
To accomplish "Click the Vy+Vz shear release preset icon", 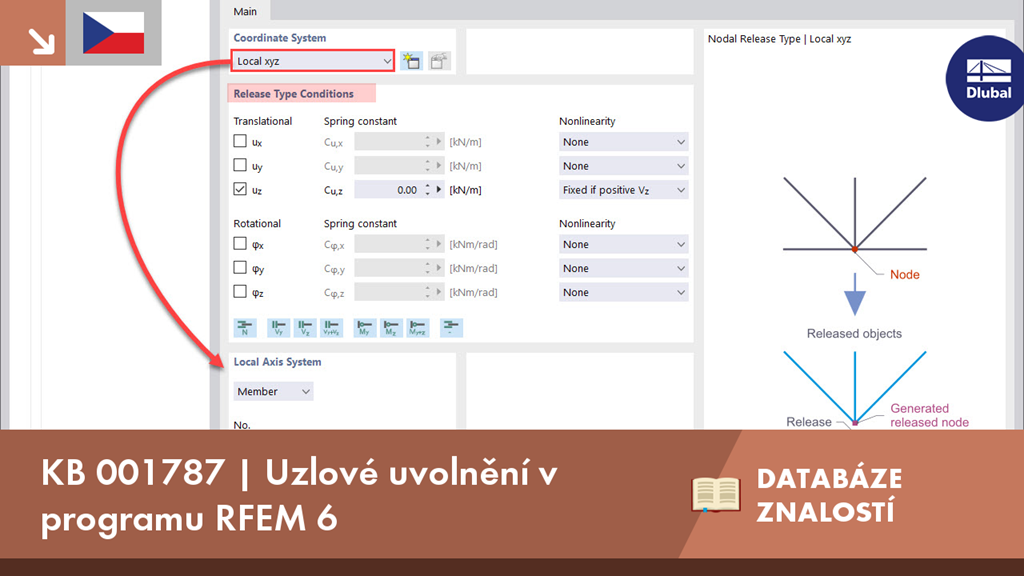I will pos(332,327).
